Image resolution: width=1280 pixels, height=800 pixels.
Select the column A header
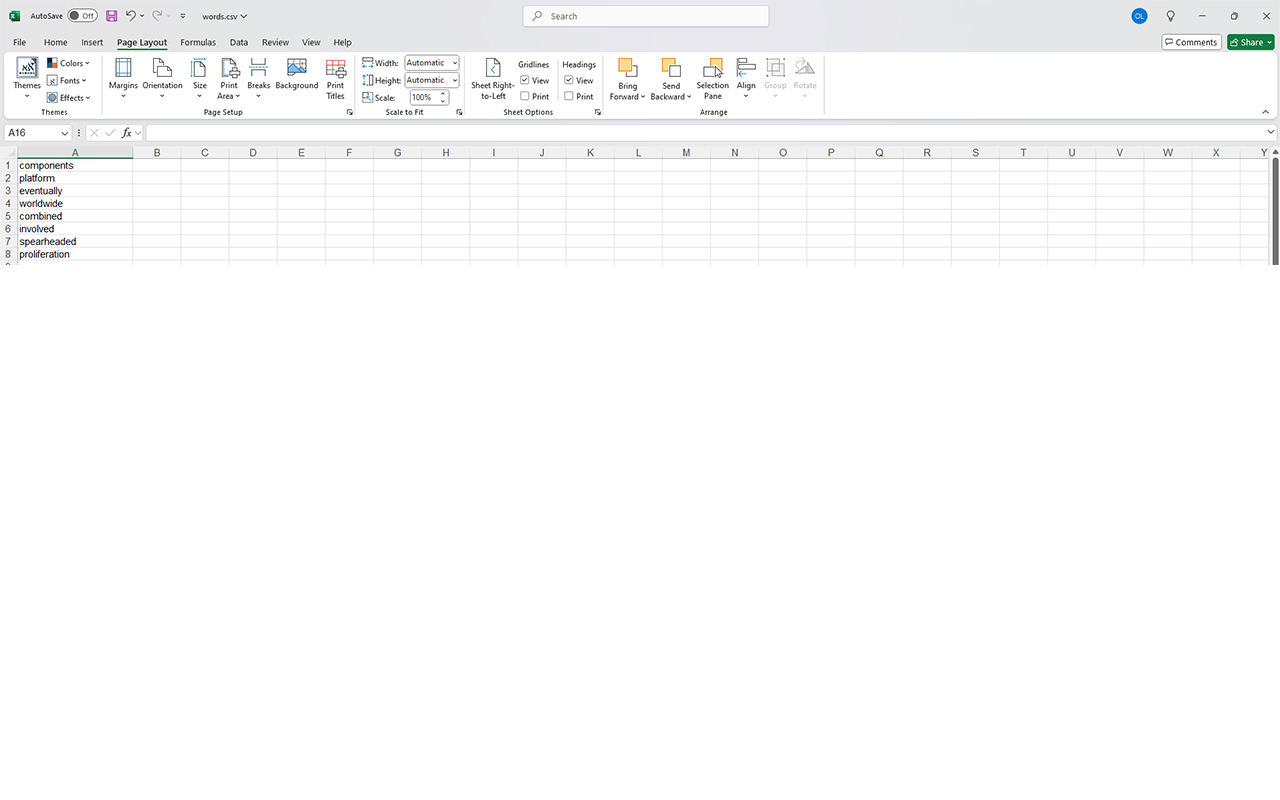tap(75, 153)
